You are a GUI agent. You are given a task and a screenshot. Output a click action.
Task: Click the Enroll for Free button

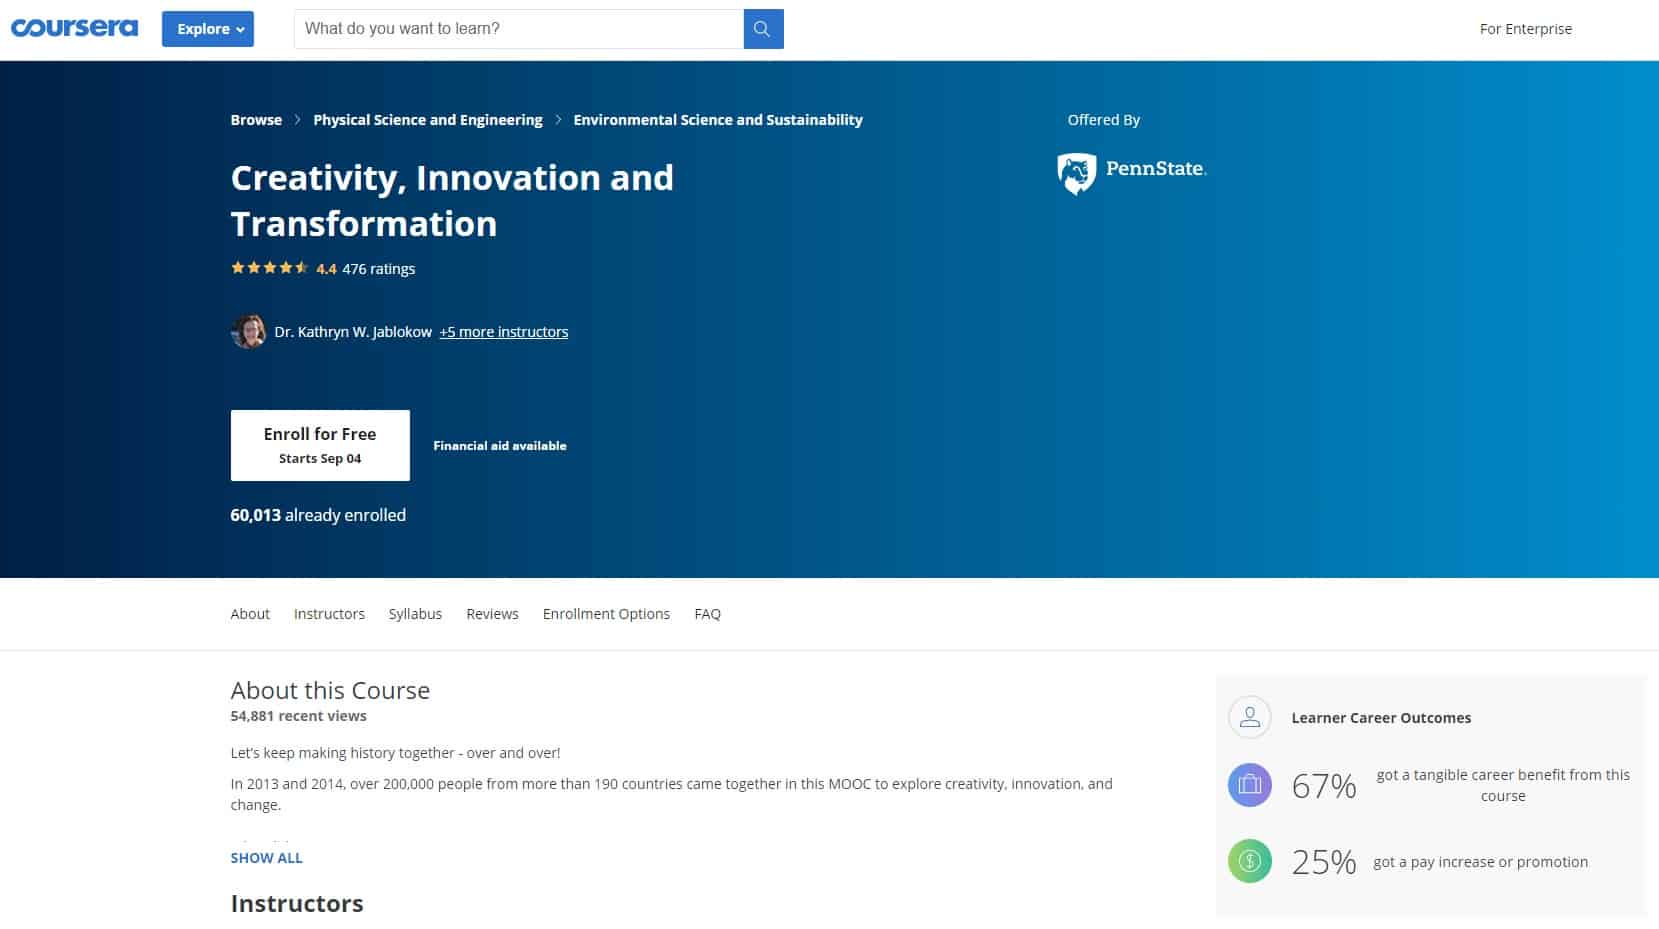[320, 445]
